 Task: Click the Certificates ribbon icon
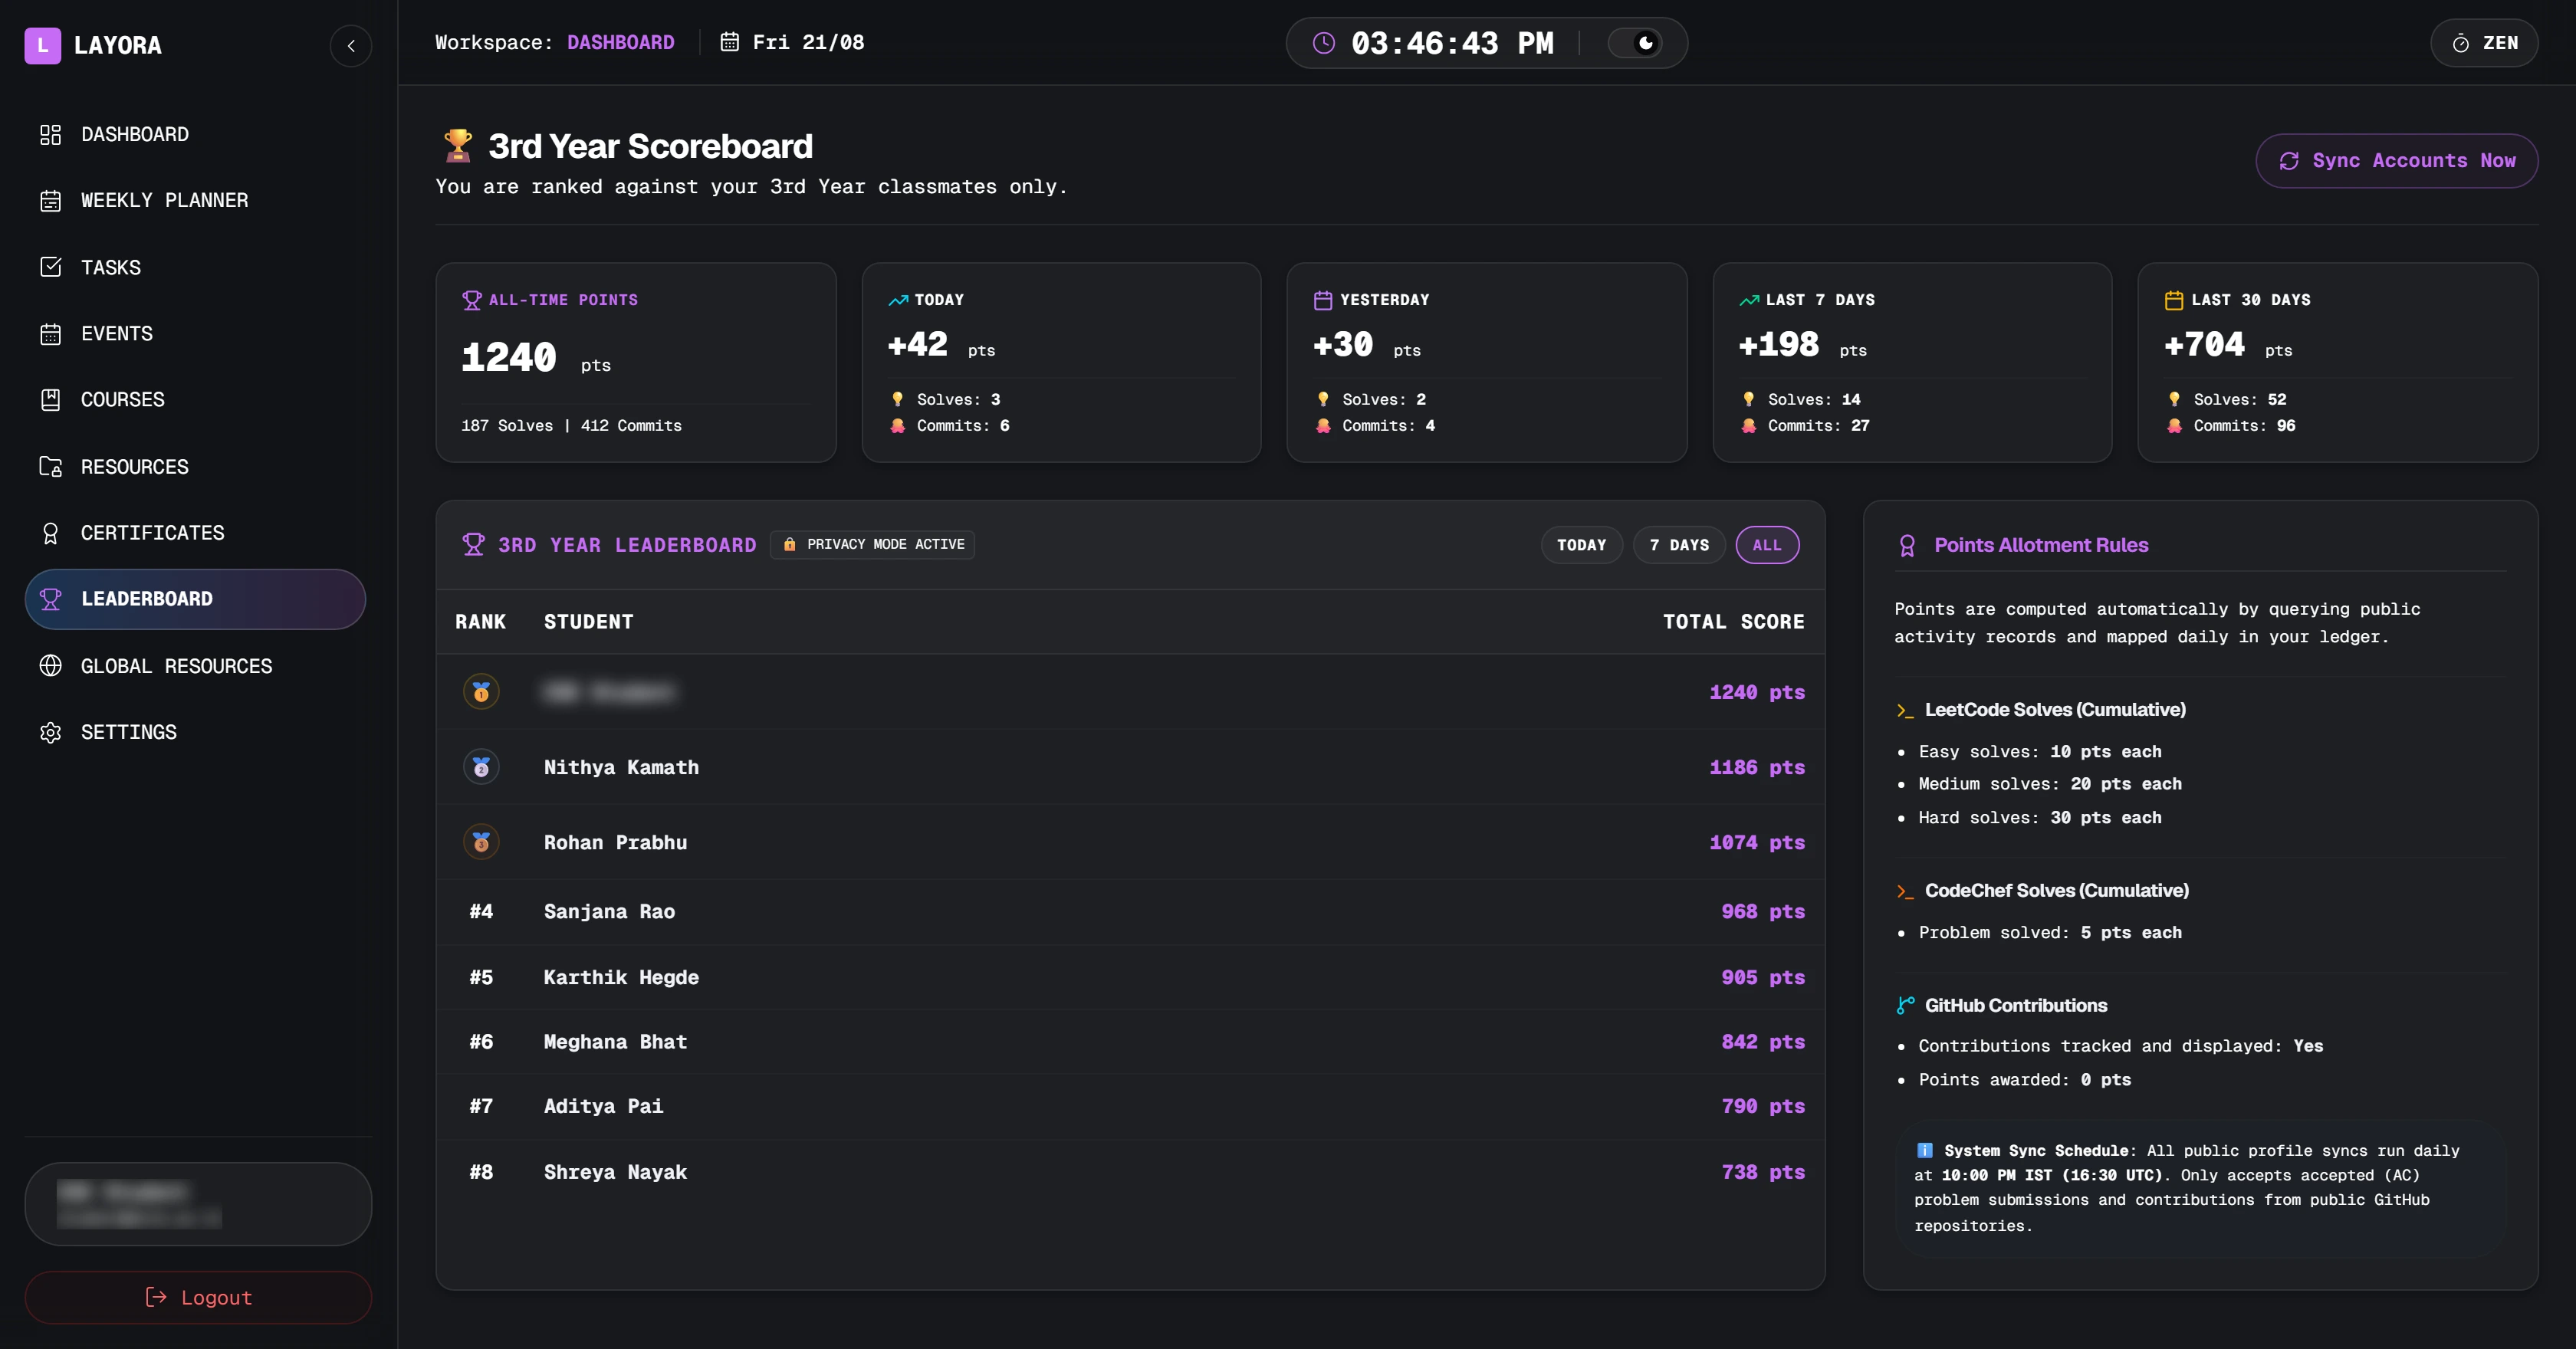[50, 533]
